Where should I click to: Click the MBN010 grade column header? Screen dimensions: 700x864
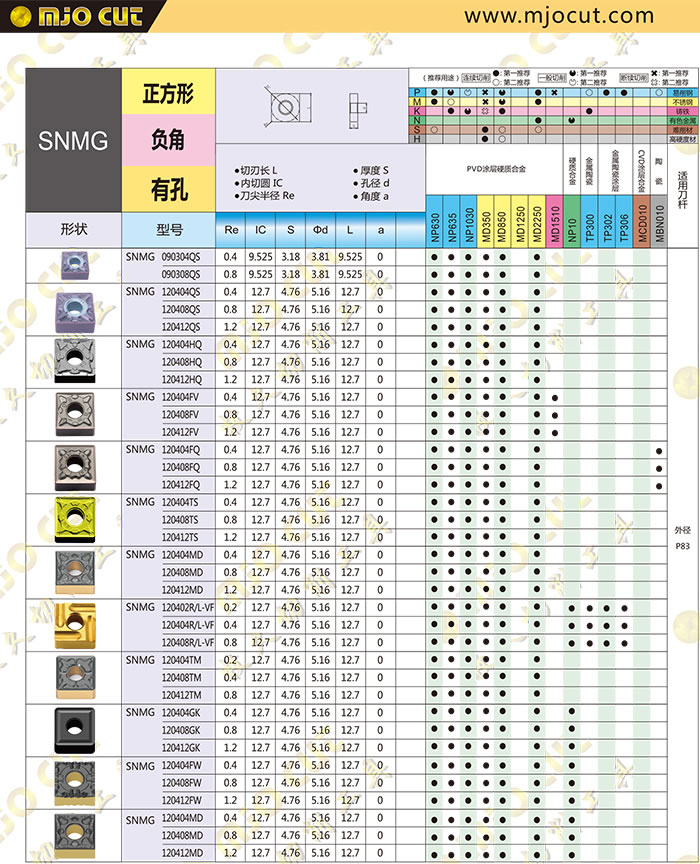click(659, 222)
